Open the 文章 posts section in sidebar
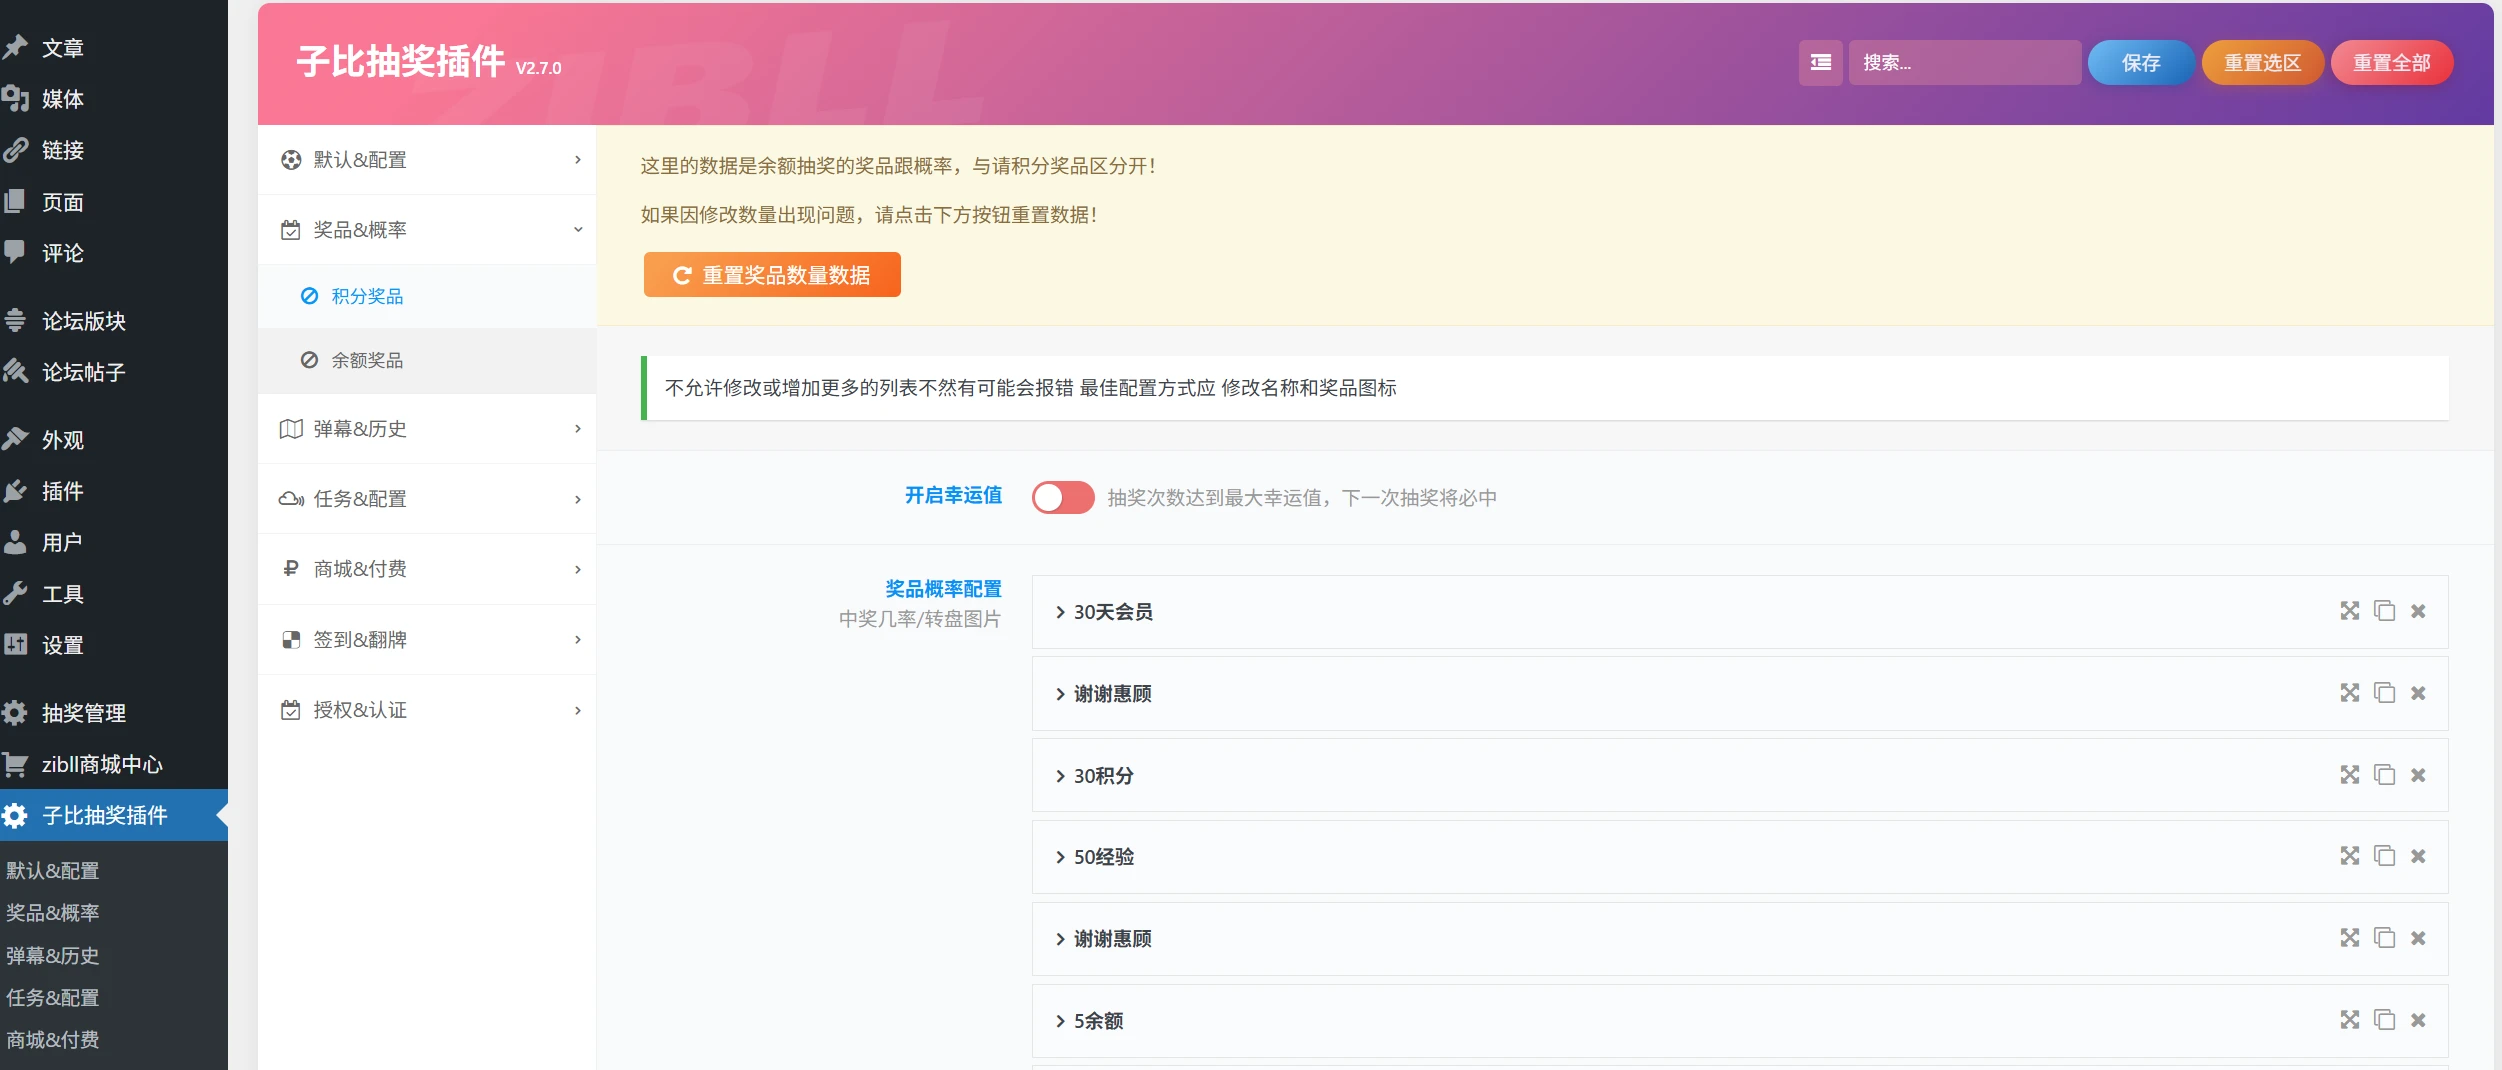 click(60, 47)
